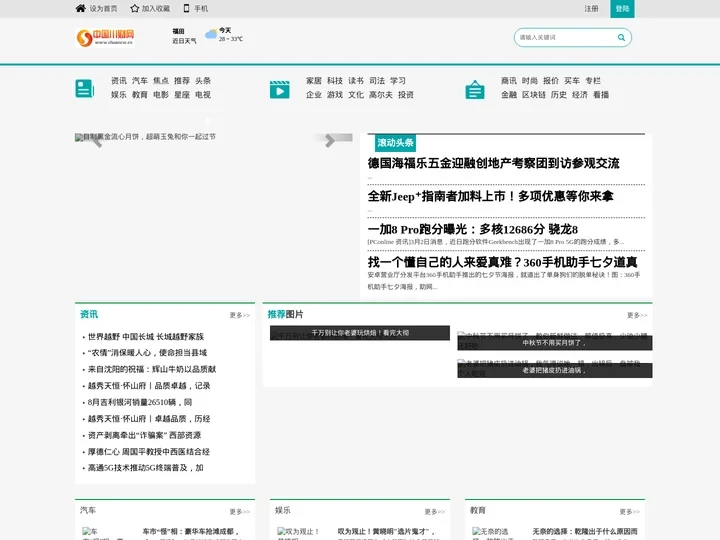Open the 商讯 nav menu item
720x540 pixels.
(509, 81)
